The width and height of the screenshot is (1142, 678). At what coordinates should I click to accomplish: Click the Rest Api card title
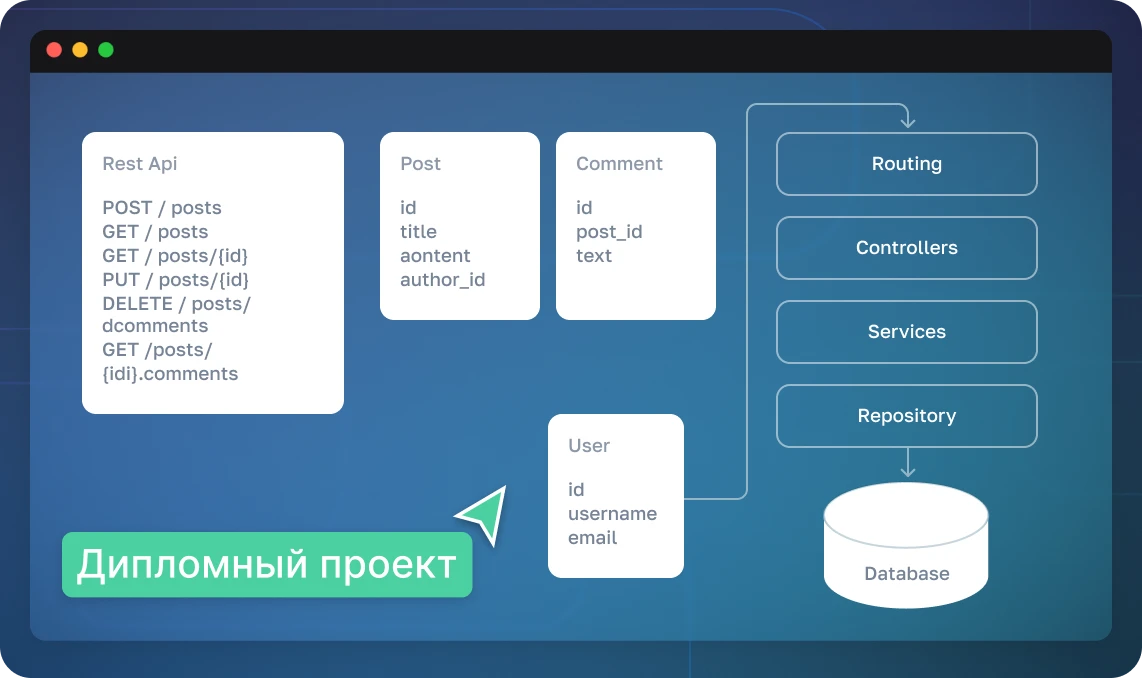(x=140, y=164)
